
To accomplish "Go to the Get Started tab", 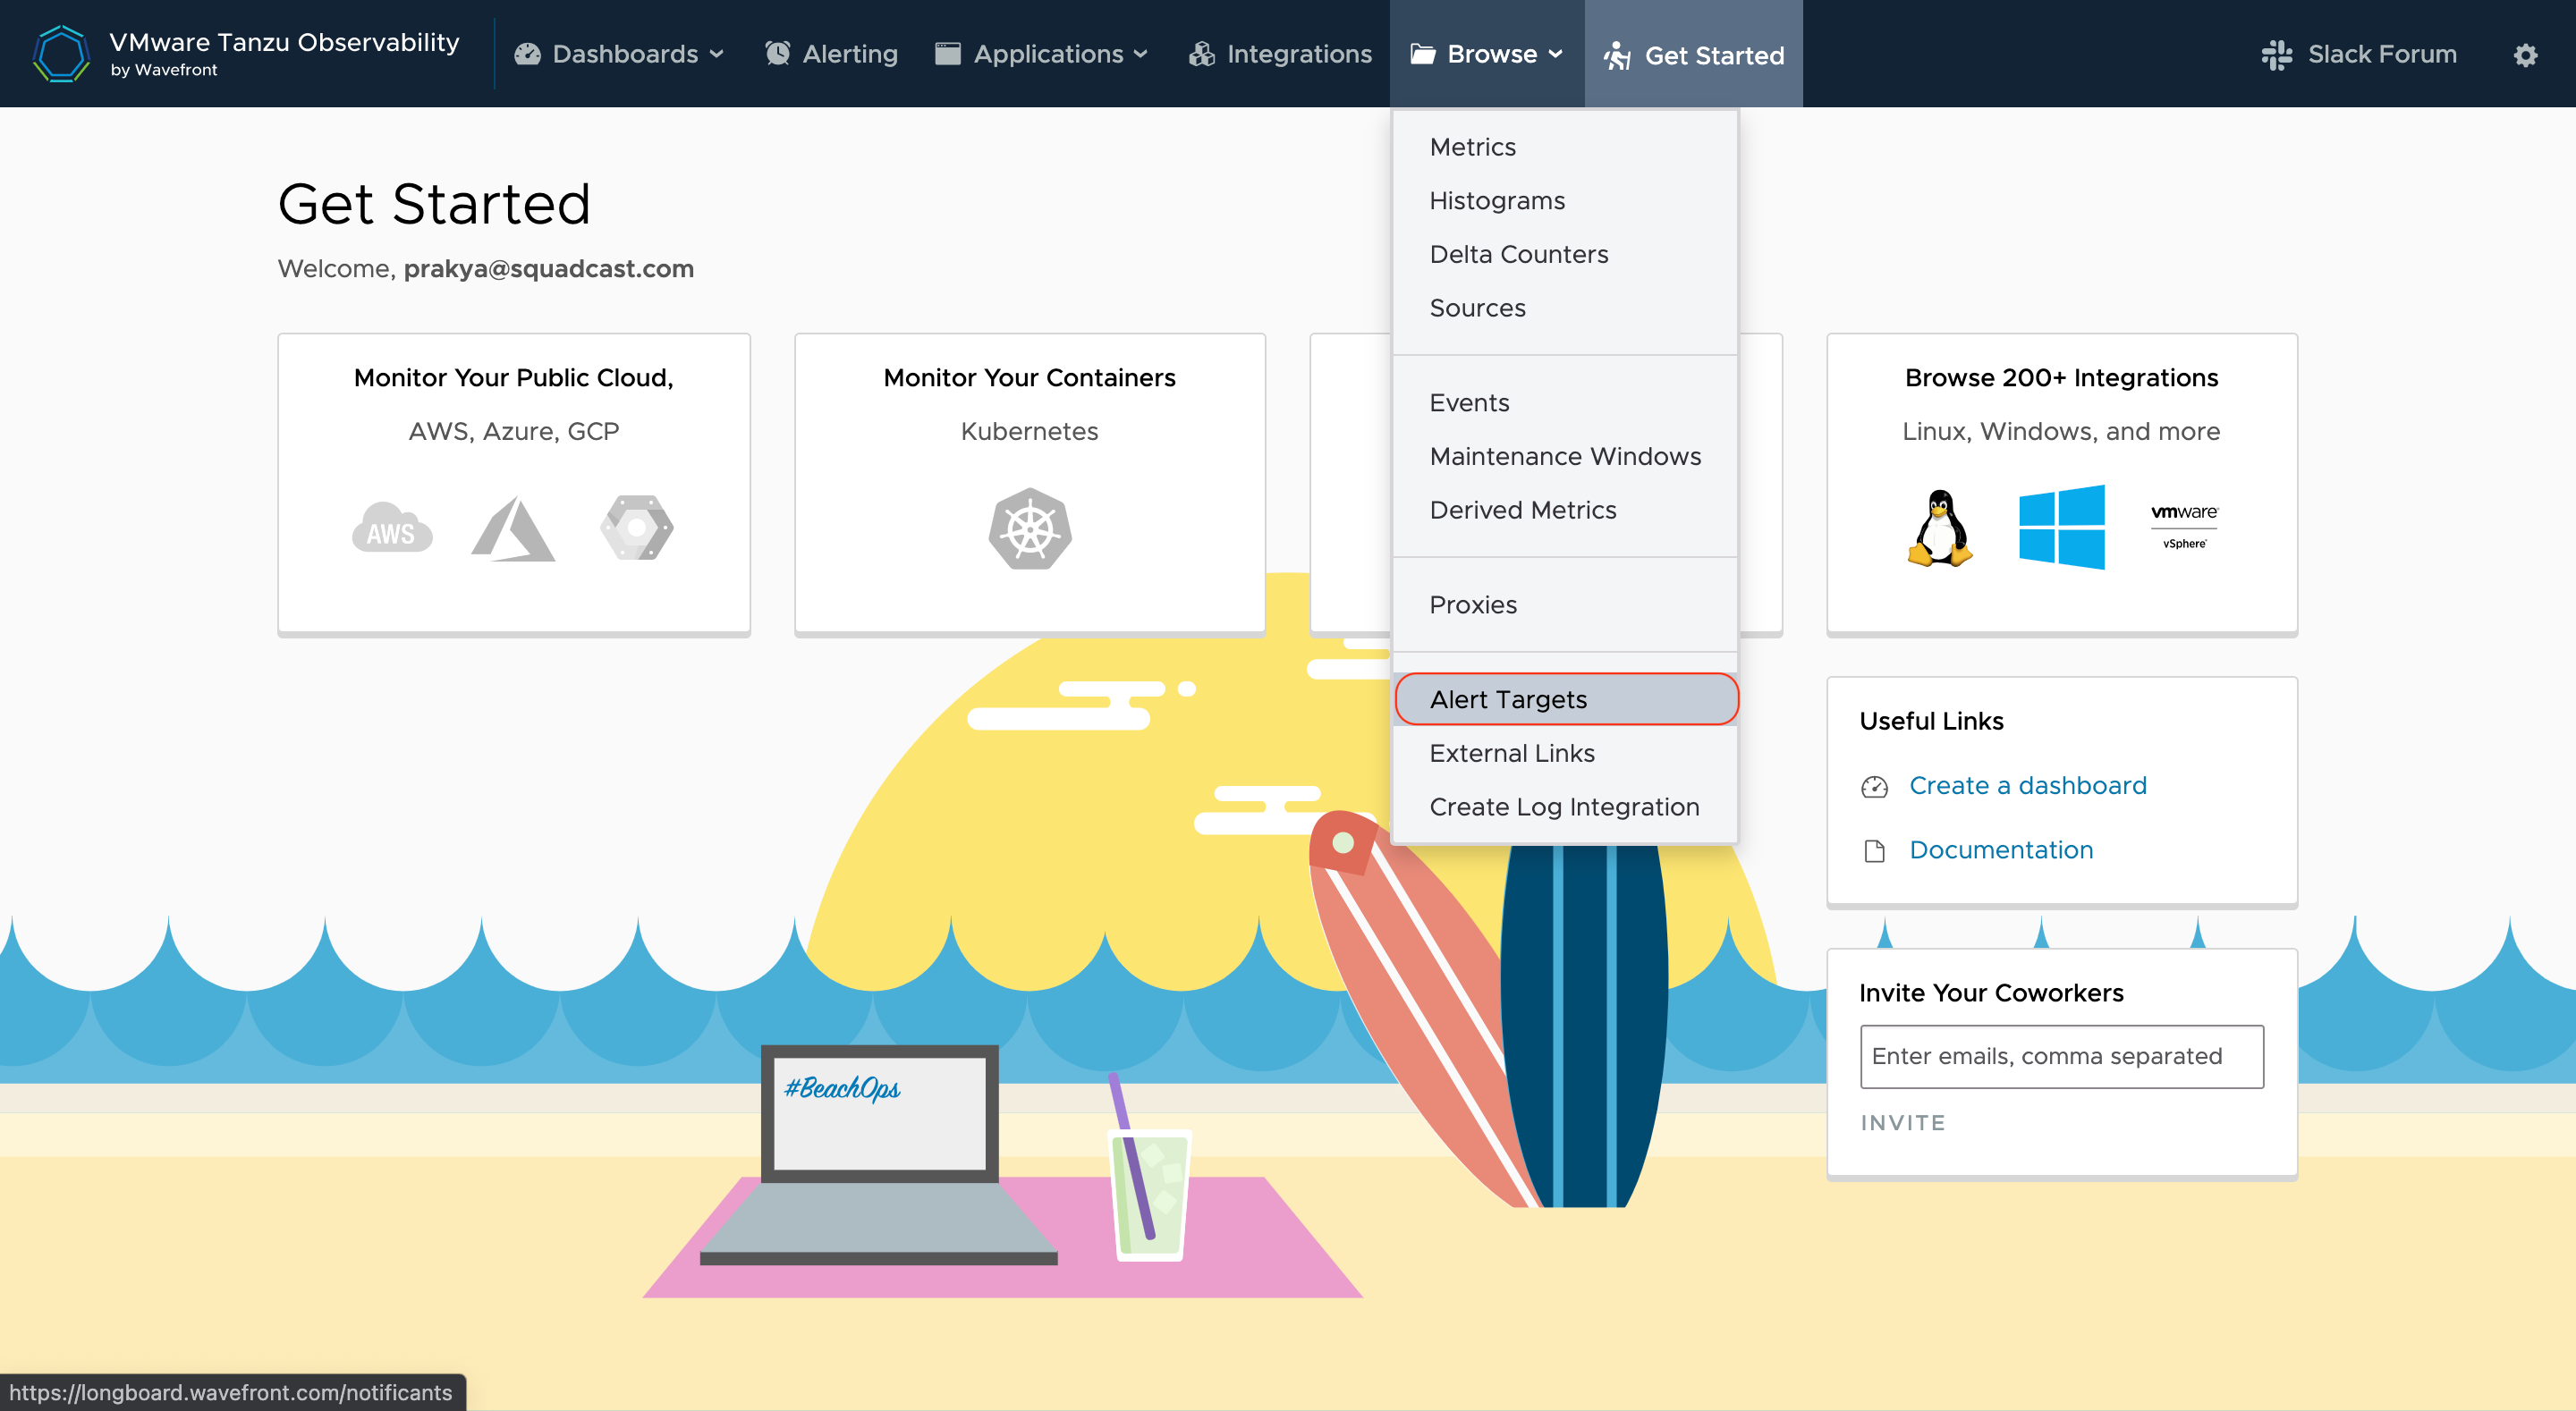I will click(x=1694, y=54).
